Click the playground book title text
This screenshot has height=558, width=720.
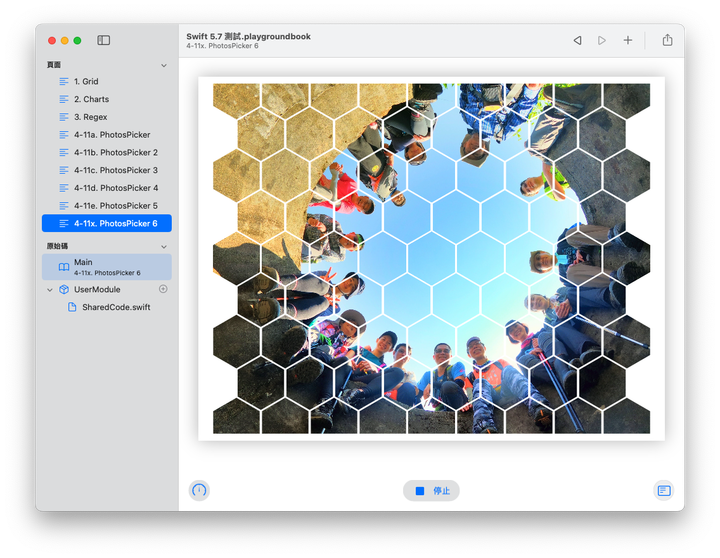(248, 36)
